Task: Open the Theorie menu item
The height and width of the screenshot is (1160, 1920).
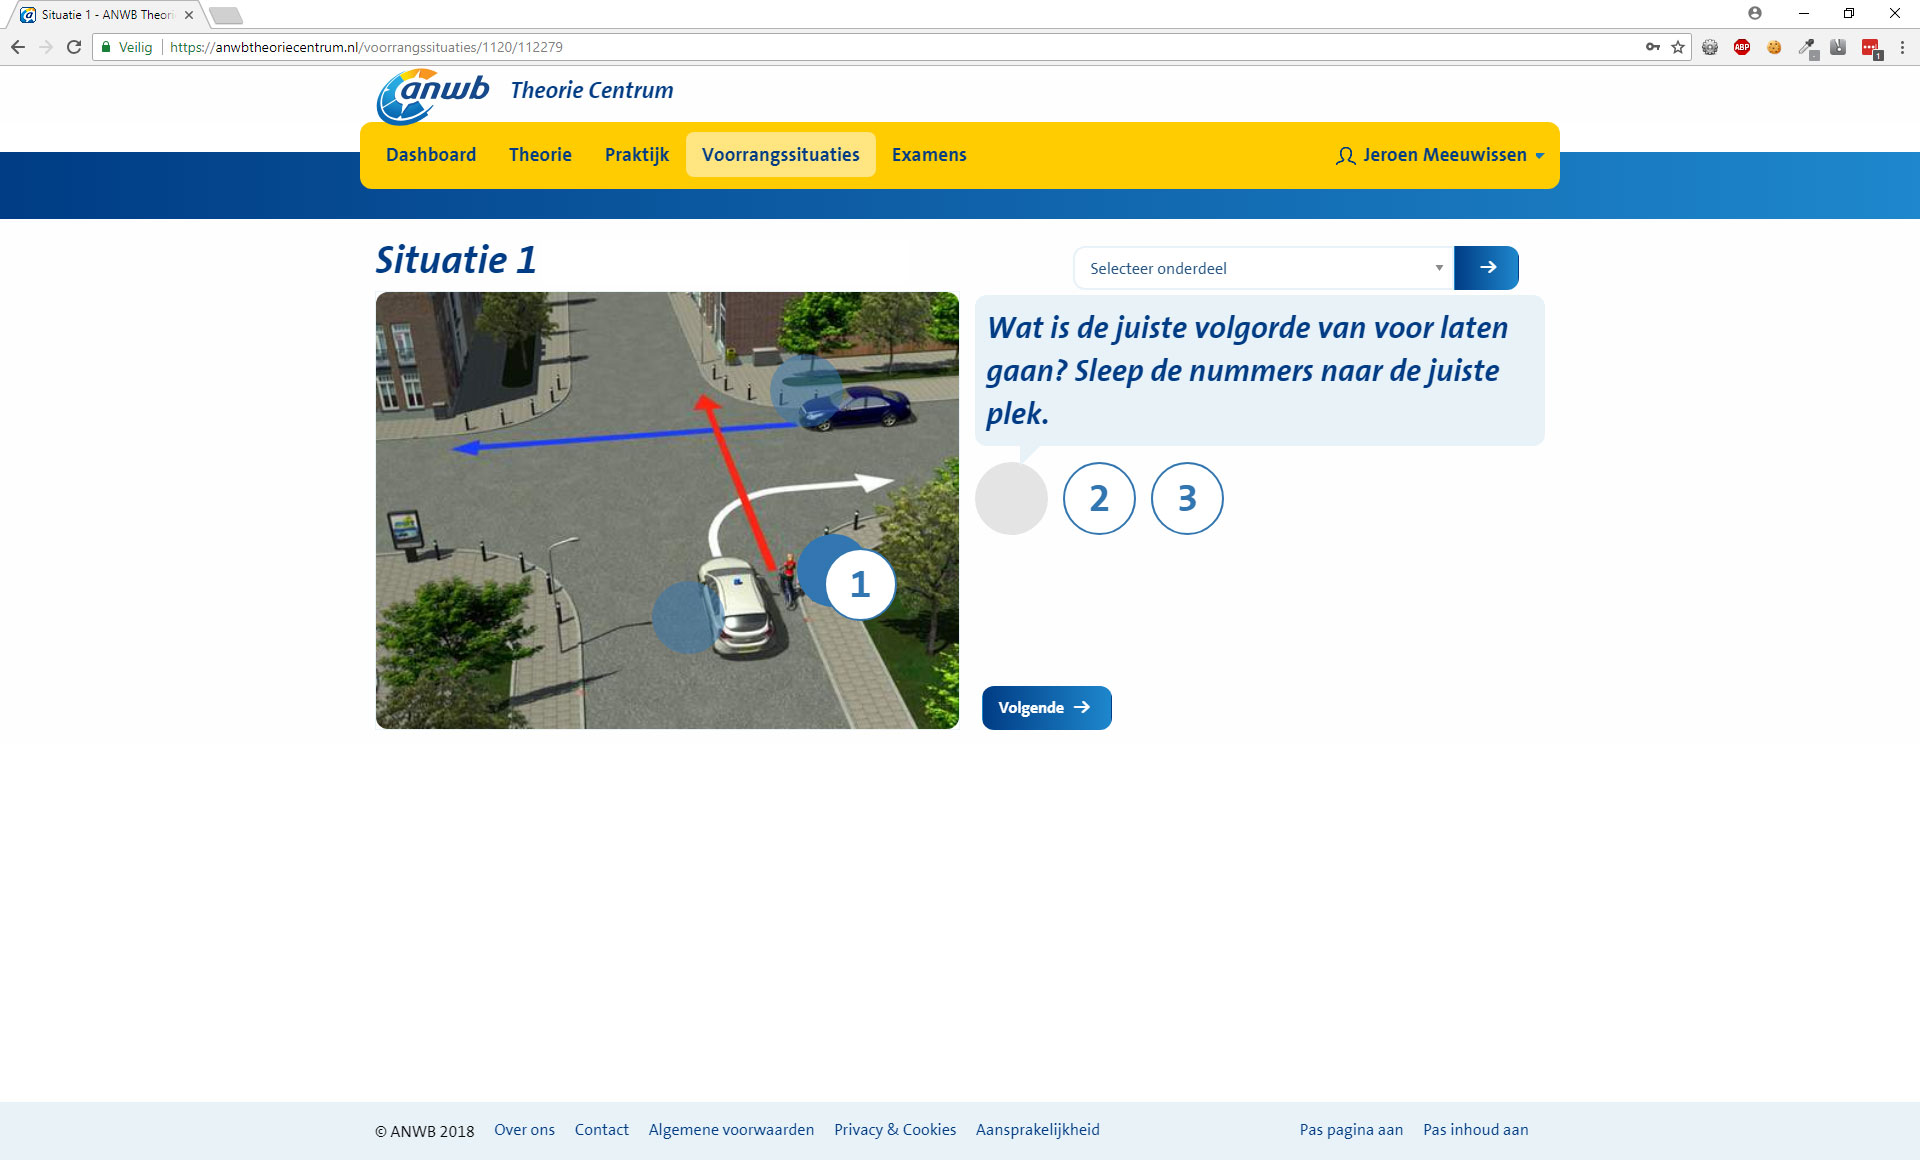Action: [540, 155]
